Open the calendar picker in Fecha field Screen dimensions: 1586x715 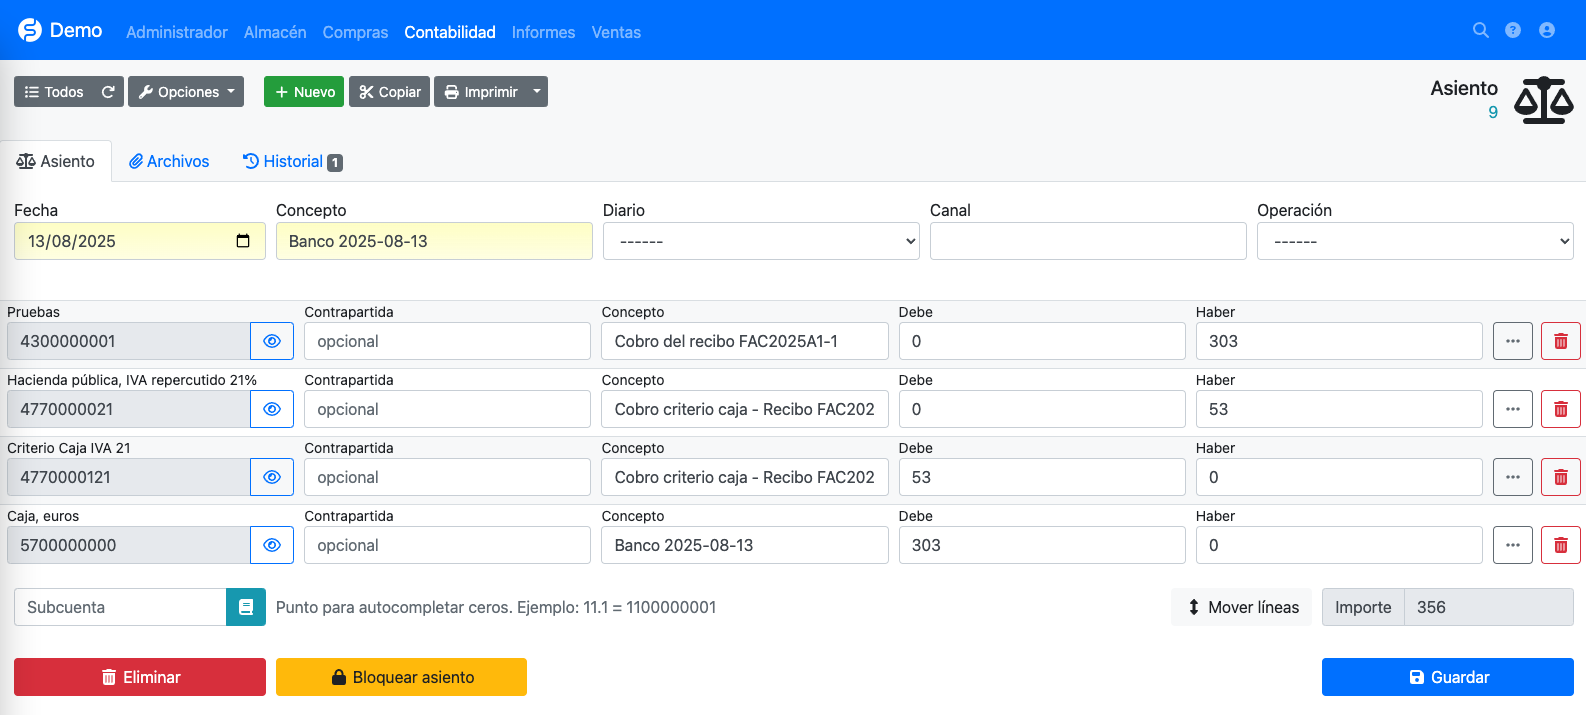point(243,241)
